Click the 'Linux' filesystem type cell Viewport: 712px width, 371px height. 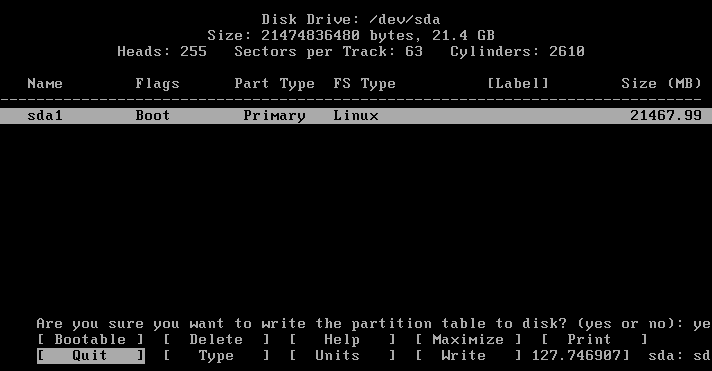pos(356,116)
